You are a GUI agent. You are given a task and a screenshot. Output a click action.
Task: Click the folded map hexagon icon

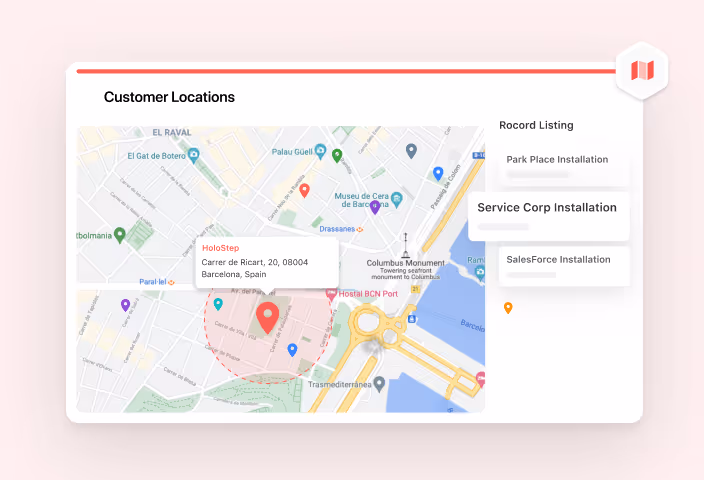click(x=642, y=70)
